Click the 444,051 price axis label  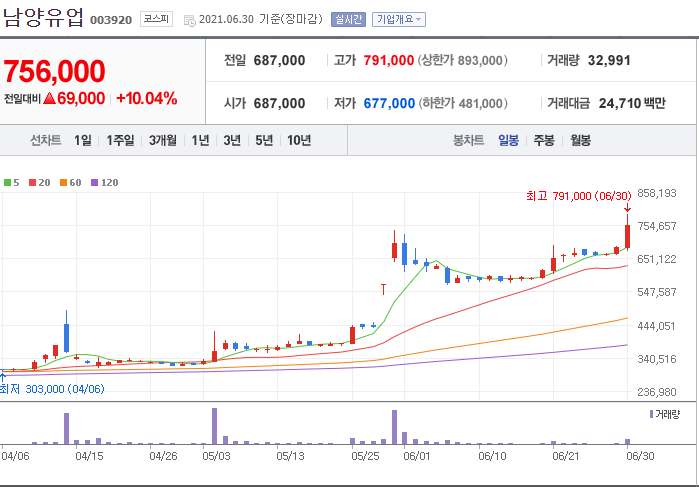(657, 326)
